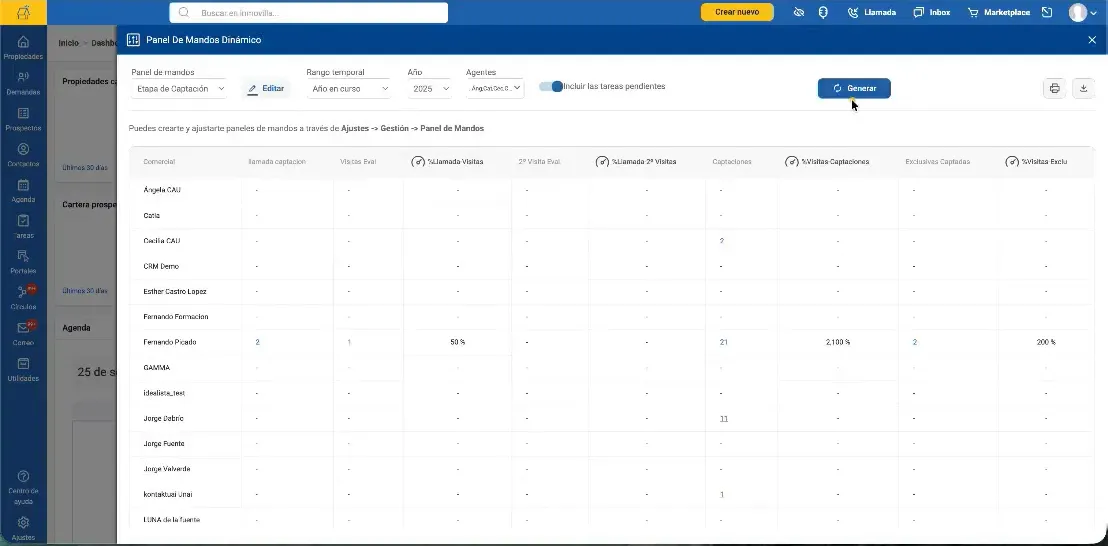
Task: Select the Ángela CAU row name
Action: pos(163,190)
